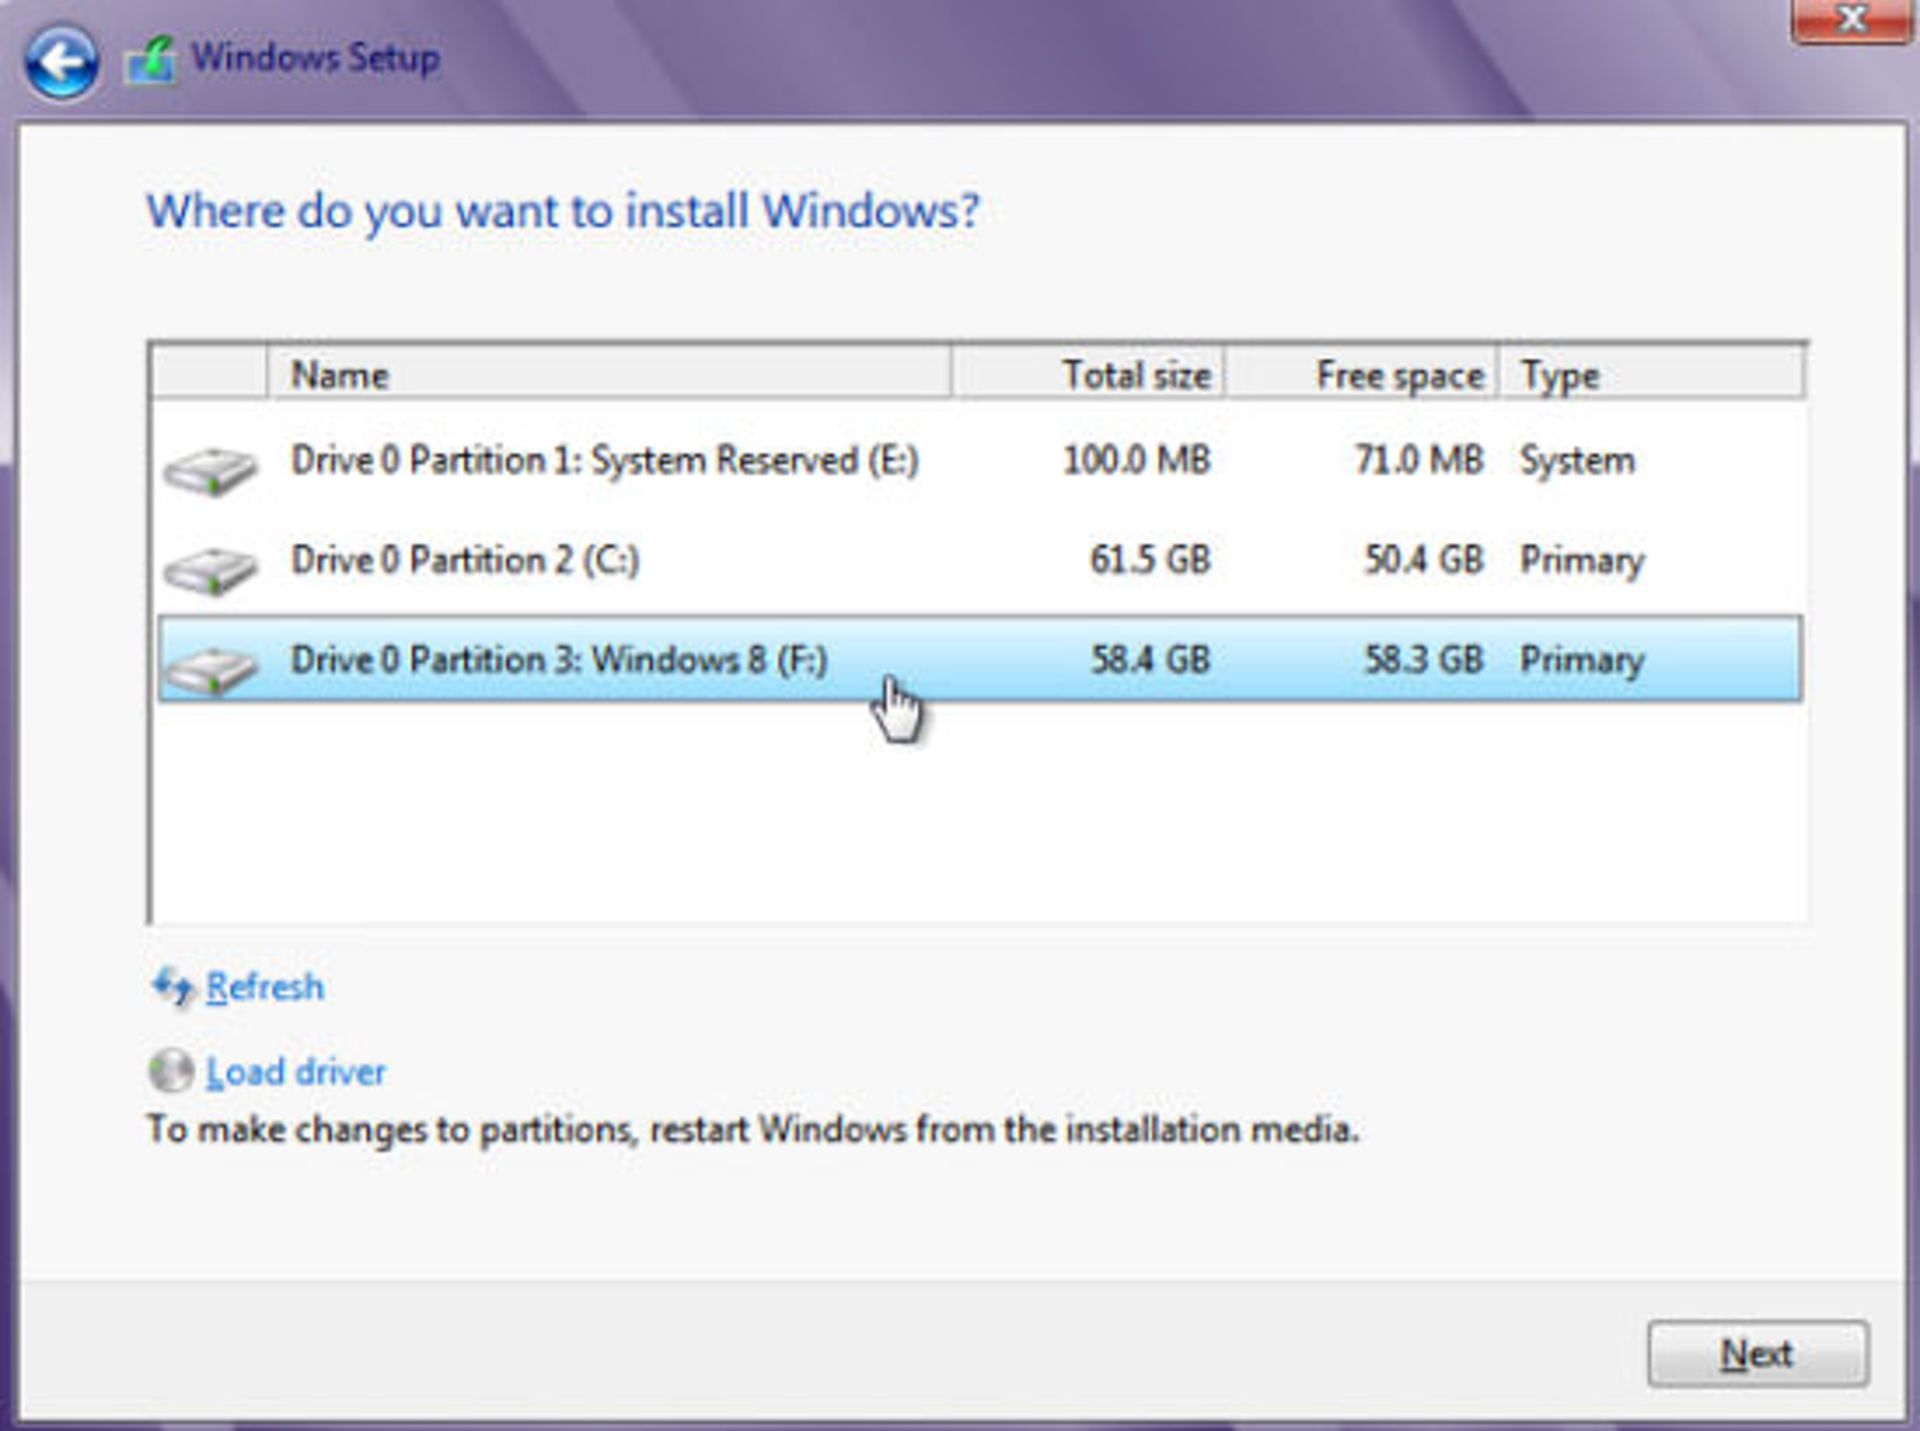The image size is (1920, 1431).
Task: Sort by the Name column header
Action: (609, 374)
